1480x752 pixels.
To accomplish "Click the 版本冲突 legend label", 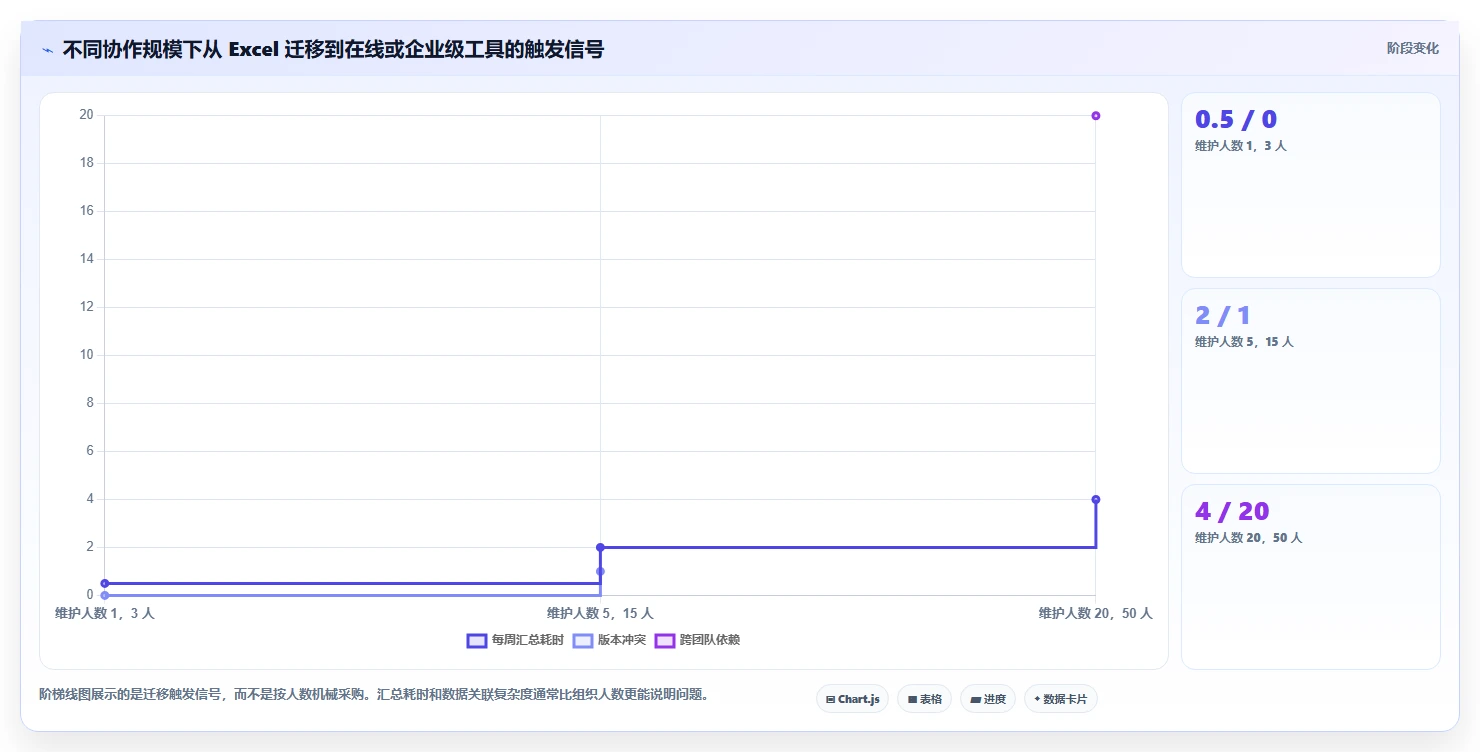I will pyautogui.click(x=622, y=641).
